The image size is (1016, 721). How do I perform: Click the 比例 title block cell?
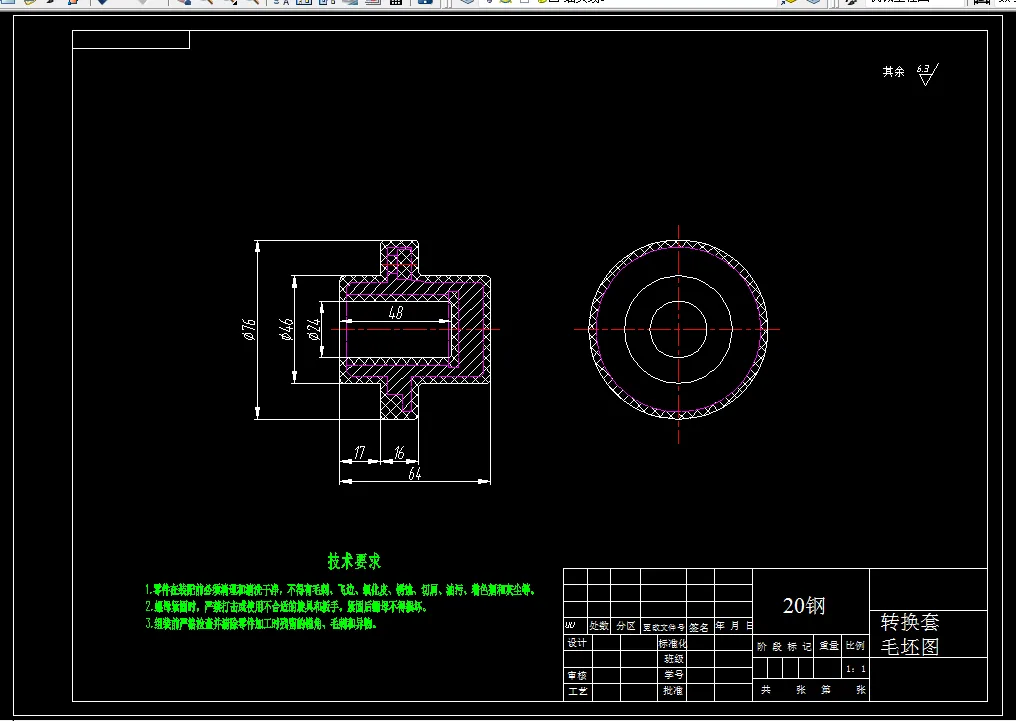pos(855,646)
